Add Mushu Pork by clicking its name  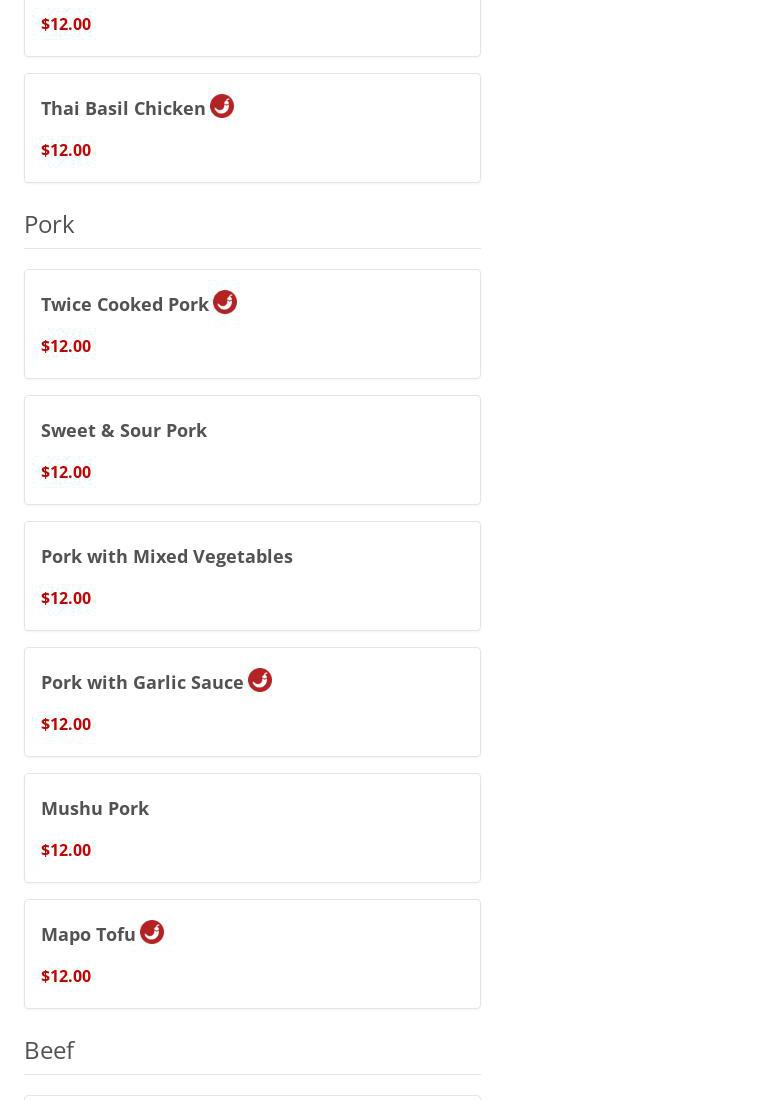[x=95, y=808]
